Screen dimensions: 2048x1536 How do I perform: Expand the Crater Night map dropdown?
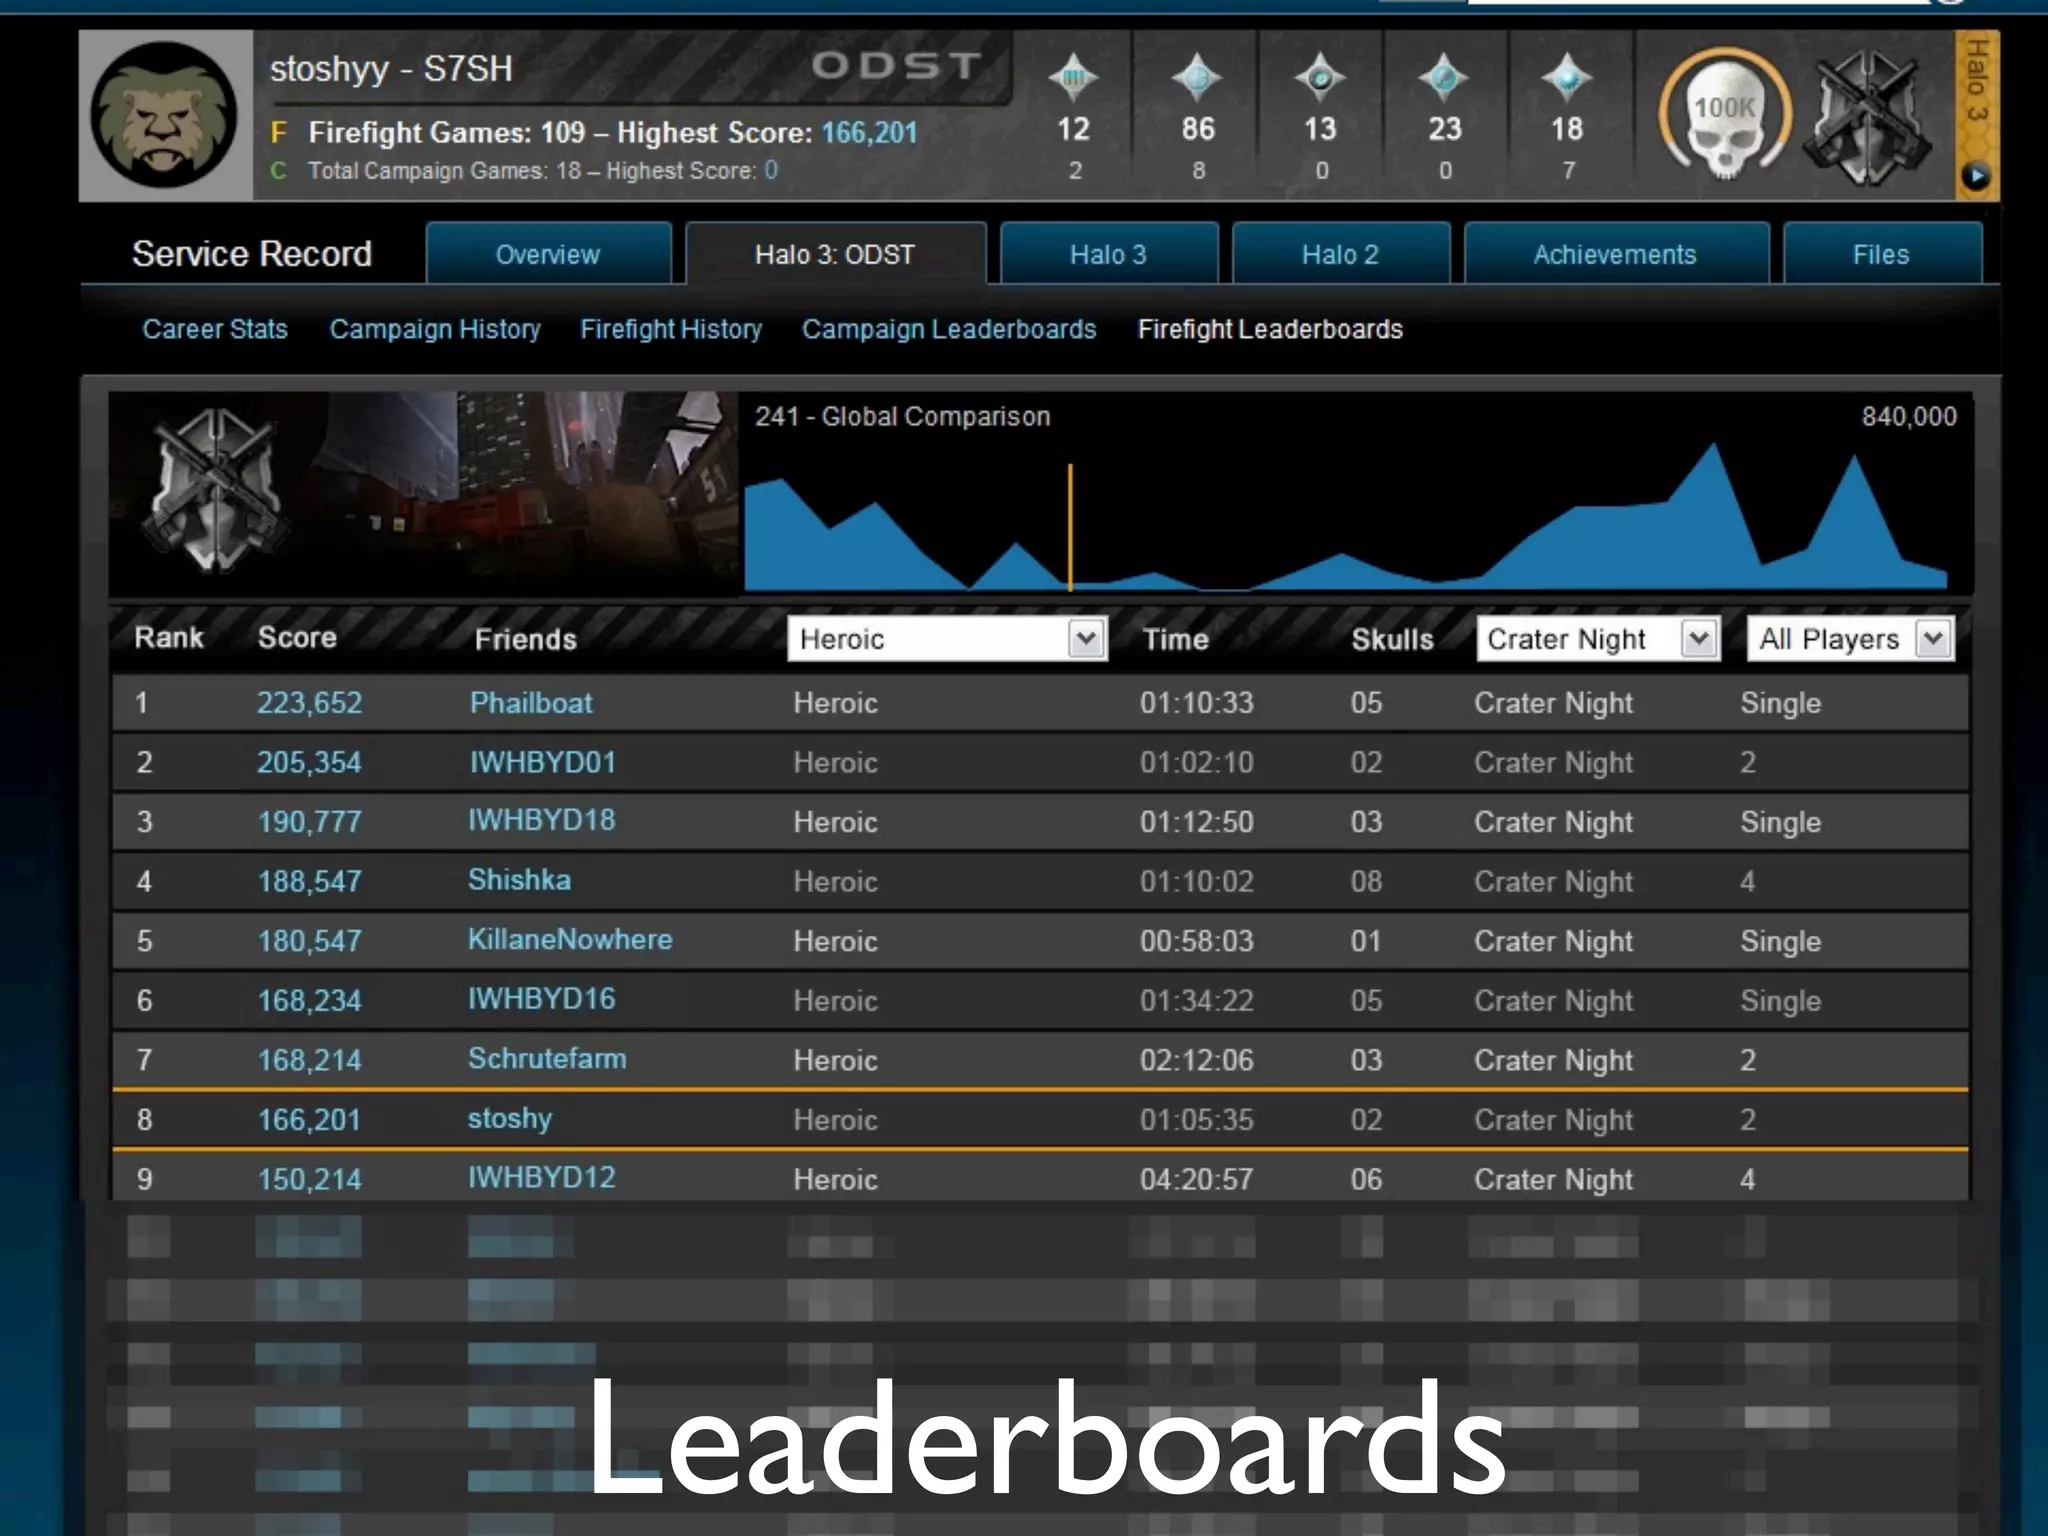click(1598, 638)
